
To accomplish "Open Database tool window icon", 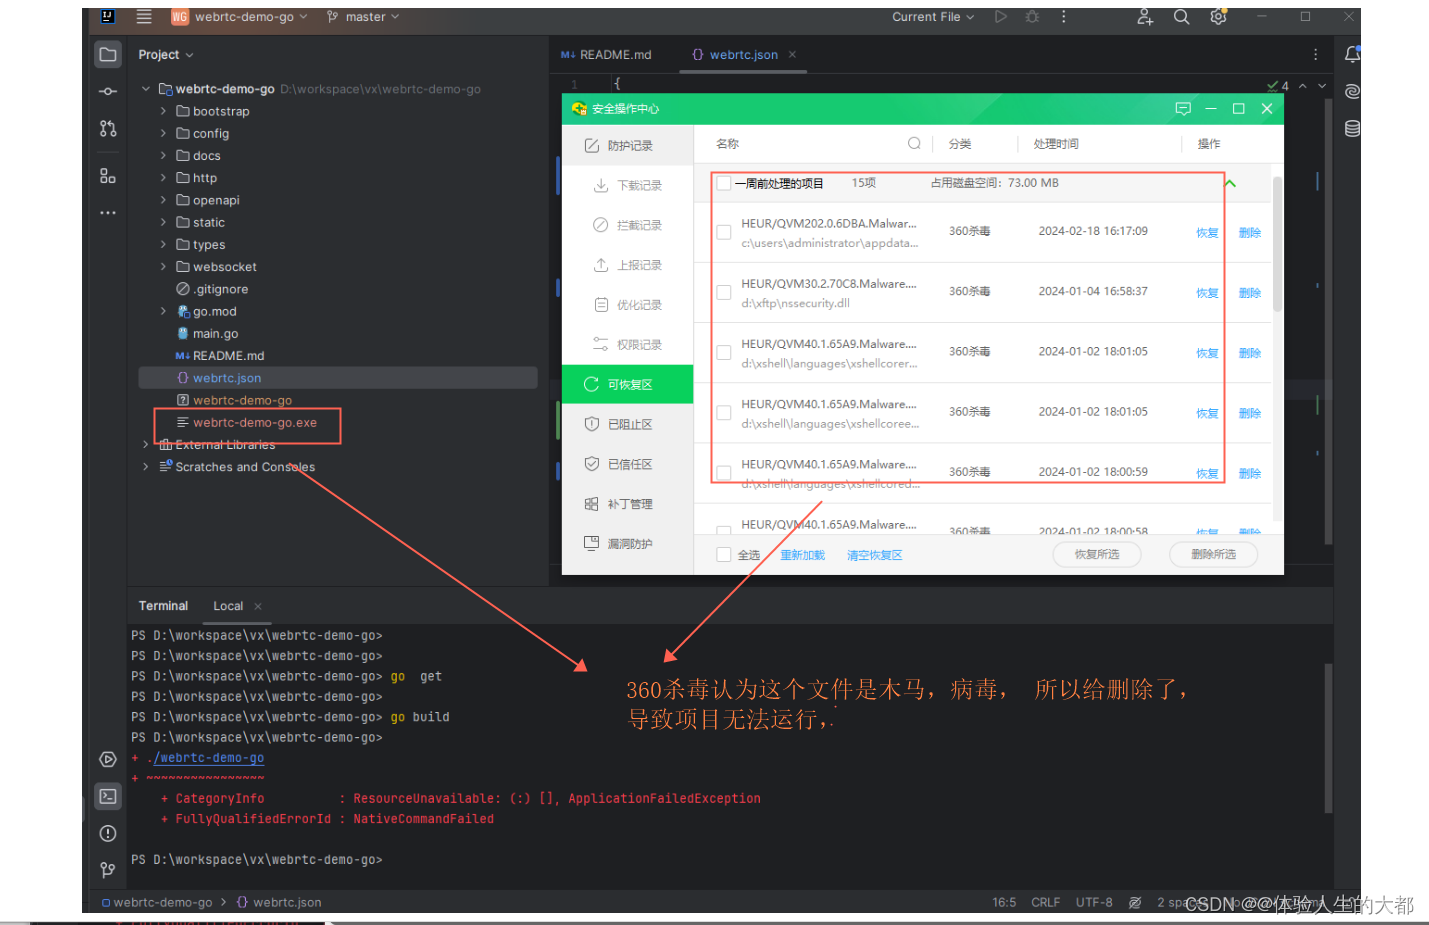I will click(x=1352, y=128).
